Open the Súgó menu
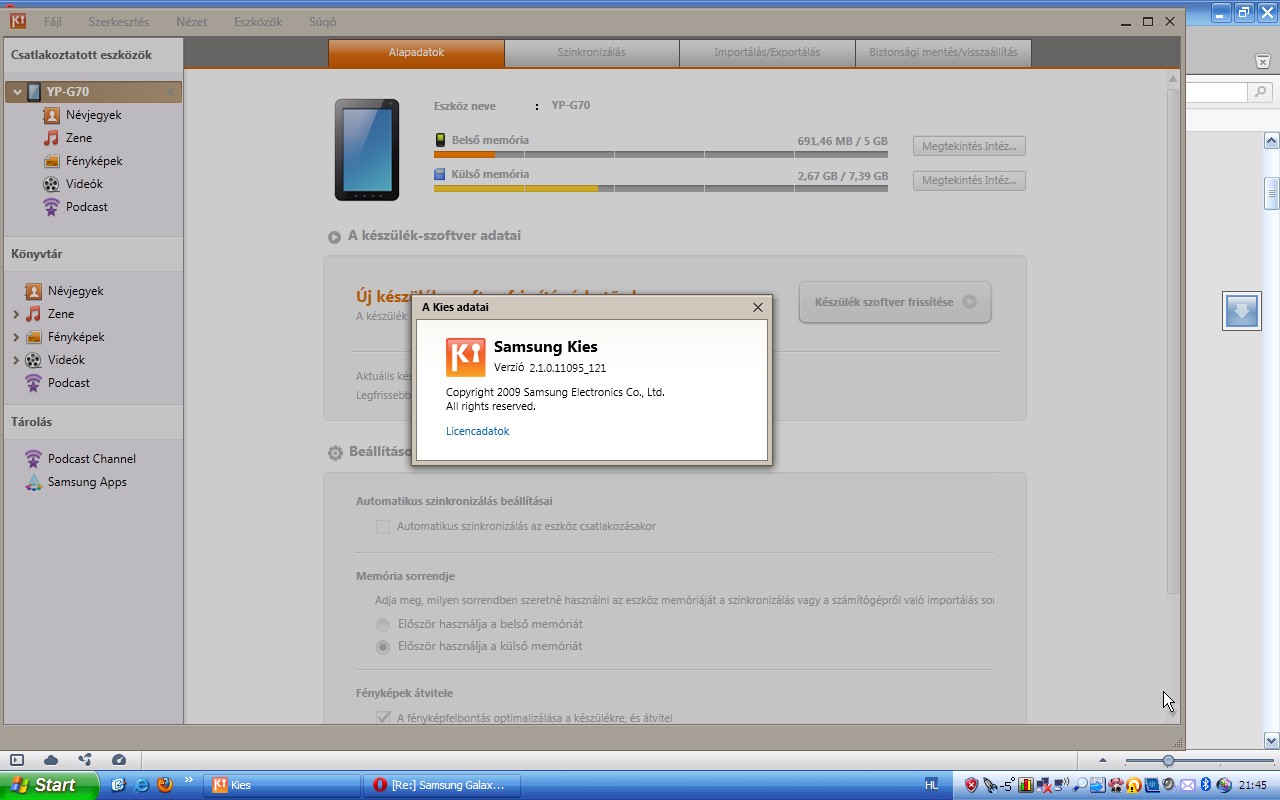Viewport: 1280px width, 800px height. pyautogui.click(x=322, y=22)
